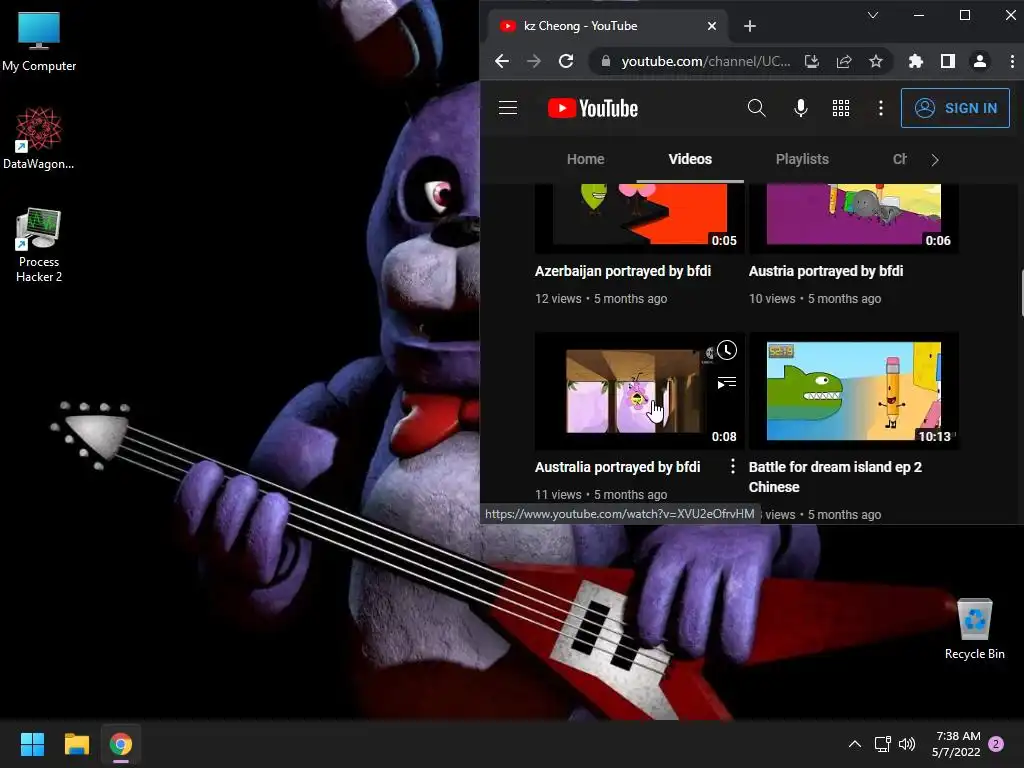This screenshot has height=768, width=1024.
Task: Click title Battle for dream island ep 2 Chinese
Action: pyautogui.click(x=835, y=477)
